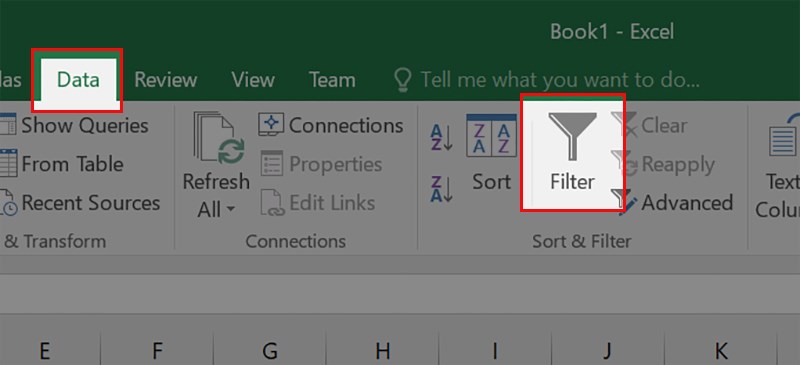The height and width of the screenshot is (365, 800).
Task: Click the Reapply filter icon
Action: (624, 163)
